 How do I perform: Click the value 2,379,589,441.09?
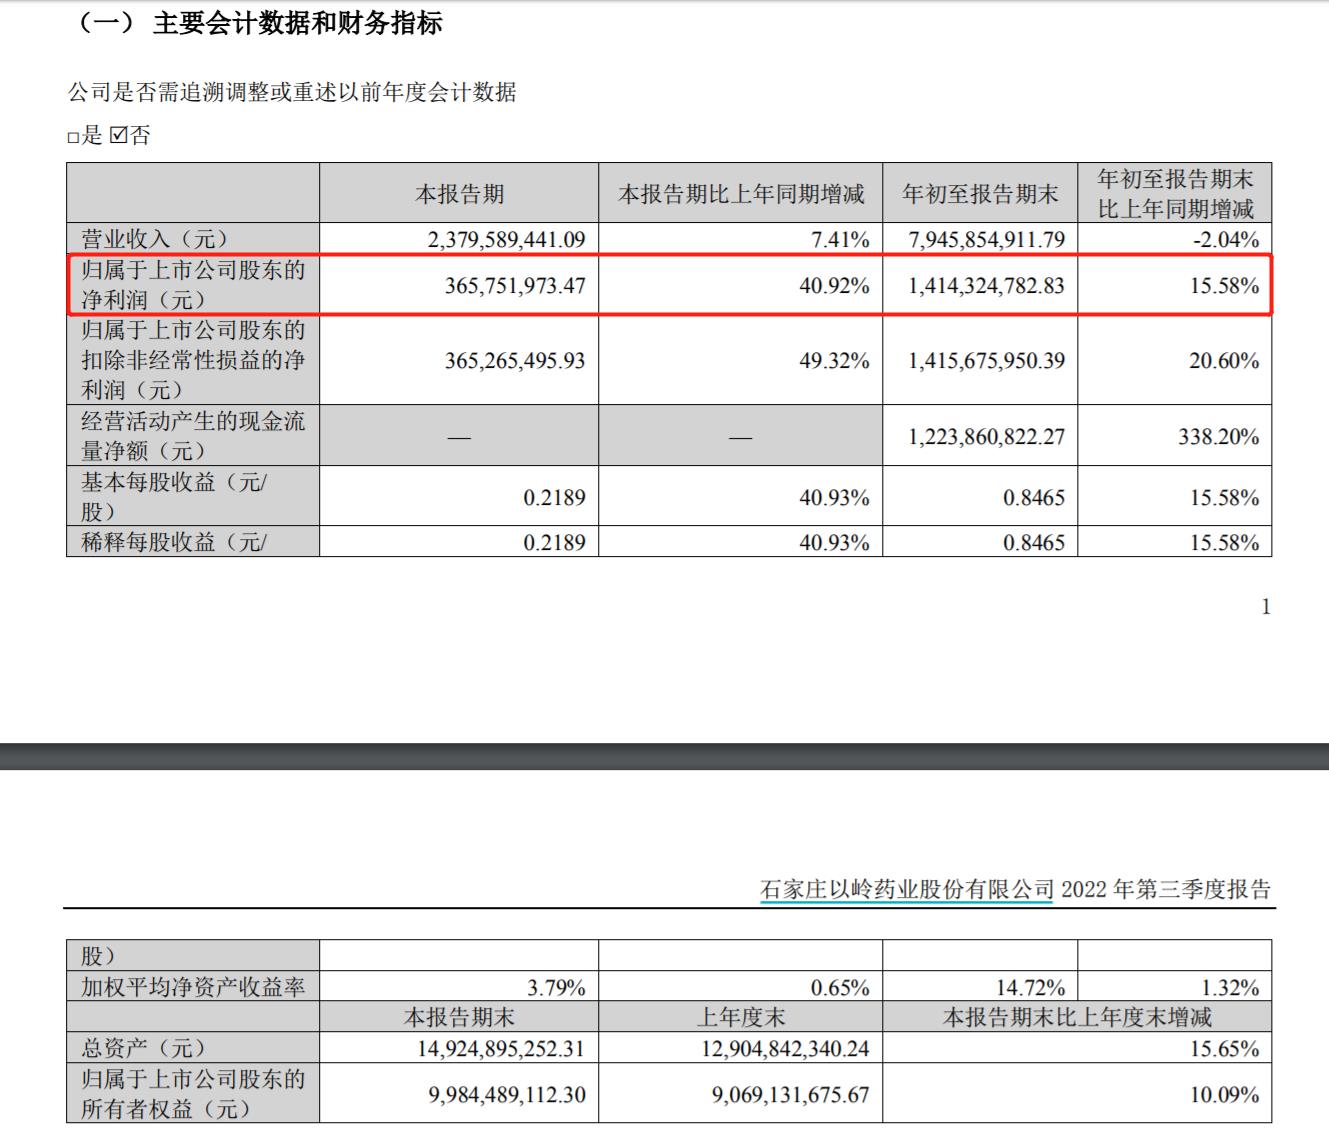point(506,240)
